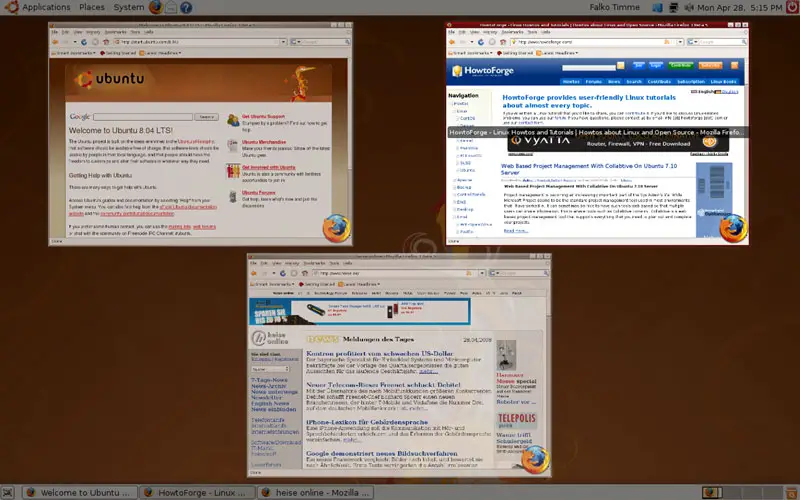Viewport: 800px width, 500px height.
Task: Open the Places menu
Action: [92, 7]
